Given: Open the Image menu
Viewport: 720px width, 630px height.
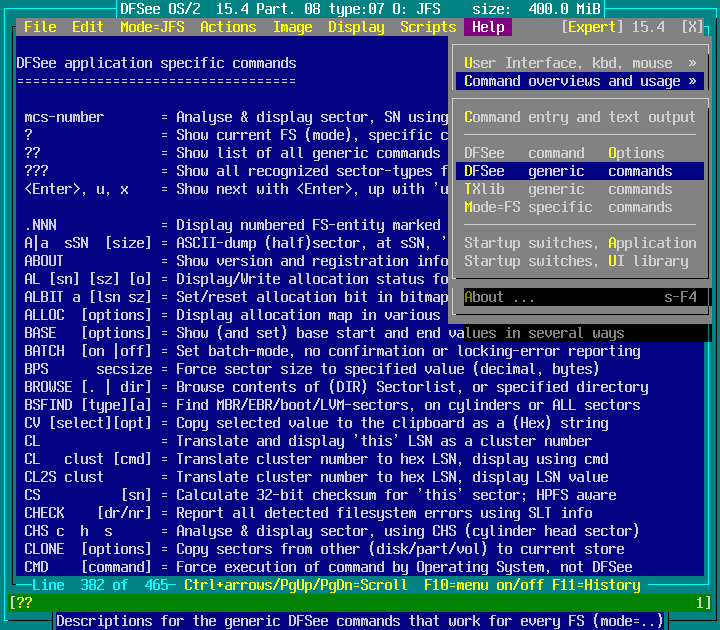Looking at the screenshot, I should pyautogui.click(x=292, y=27).
